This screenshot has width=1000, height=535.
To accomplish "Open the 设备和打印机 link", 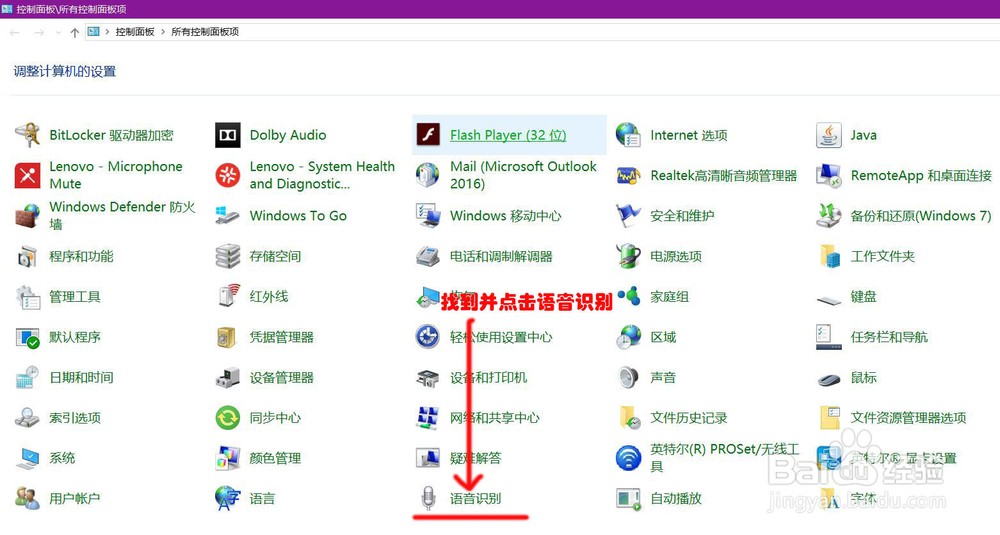I will (488, 377).
